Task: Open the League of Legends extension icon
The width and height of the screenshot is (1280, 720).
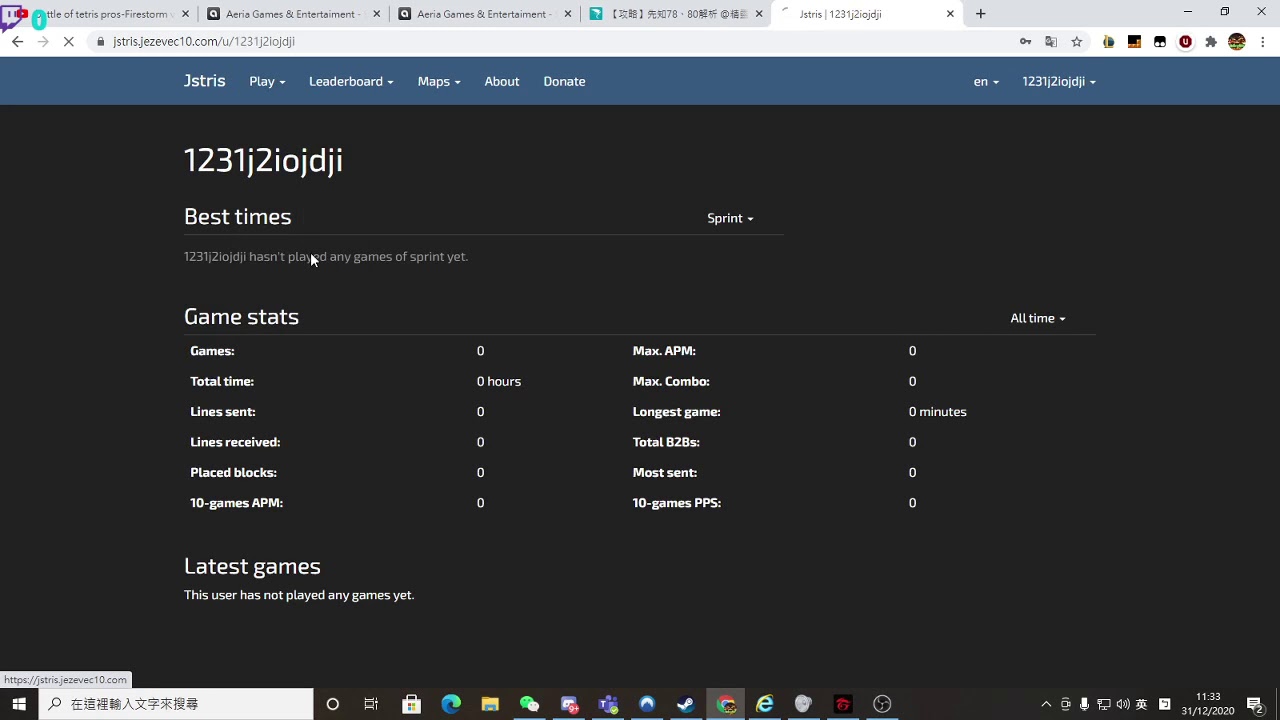Action: point(1108,41)
